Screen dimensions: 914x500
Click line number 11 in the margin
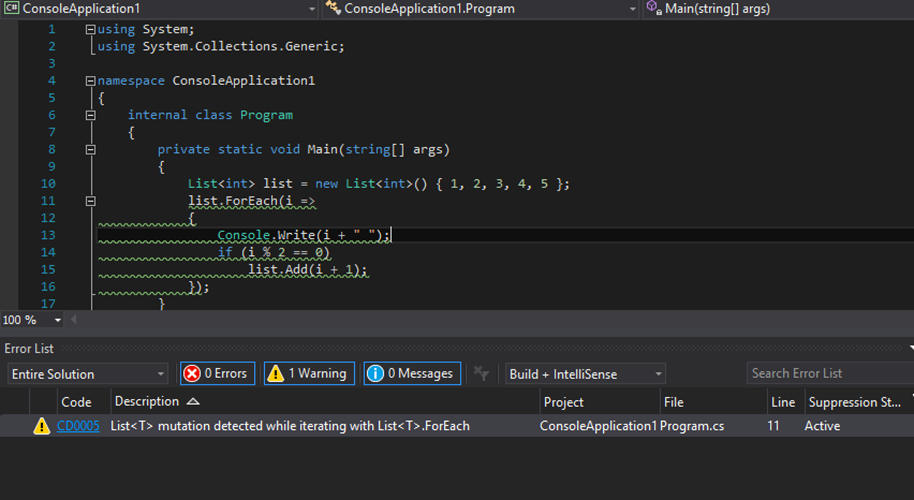(48, 201)
